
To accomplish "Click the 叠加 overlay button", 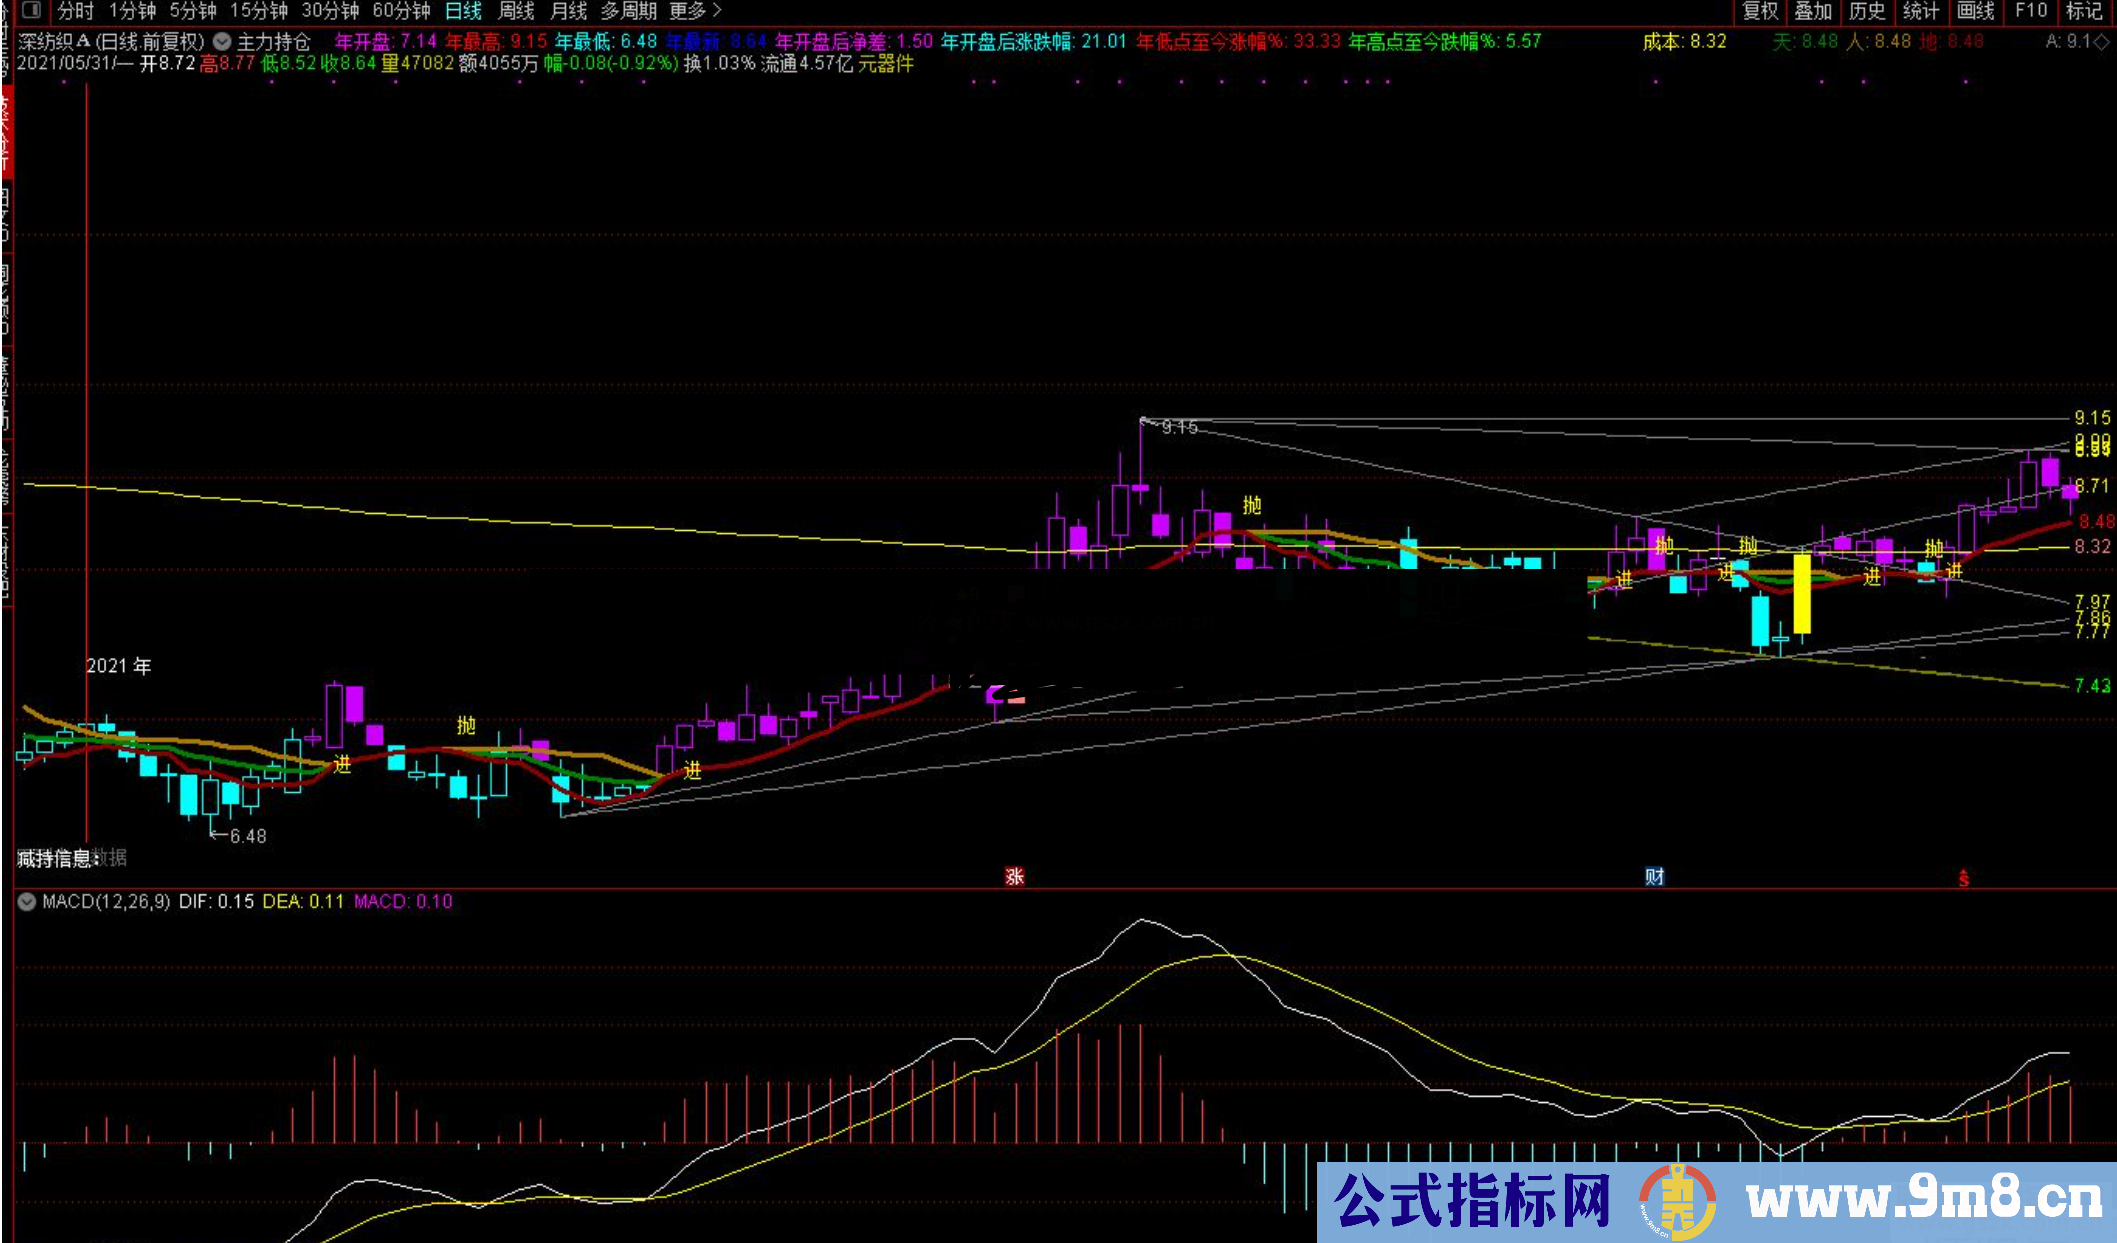I will tap(1813, 11).
